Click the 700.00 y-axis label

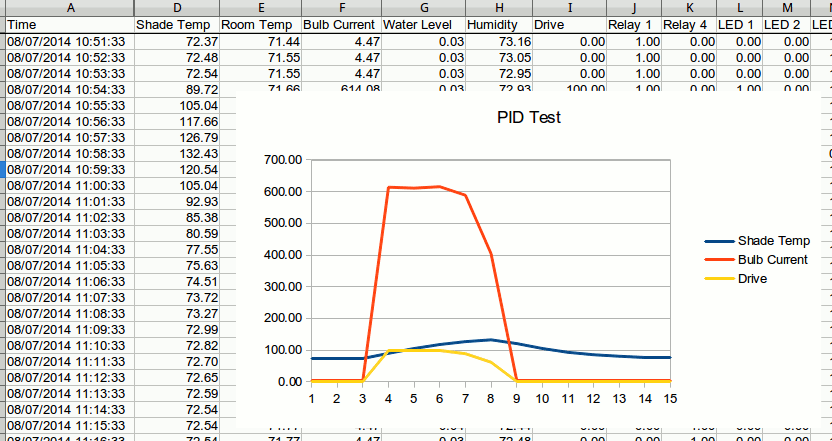(283, 160)
